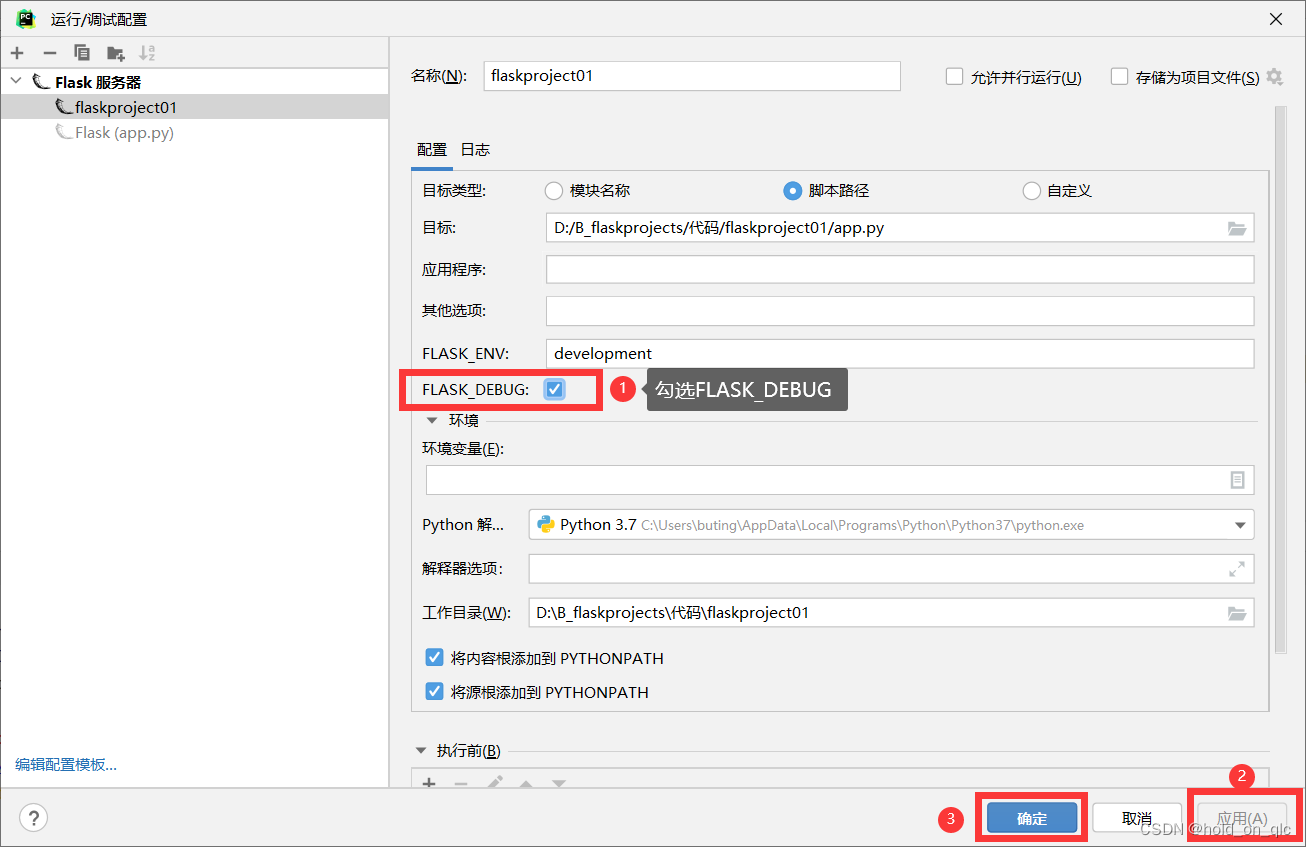Click the 确定 button
Screen dimensions: 1306x847
coord(1032,818)
